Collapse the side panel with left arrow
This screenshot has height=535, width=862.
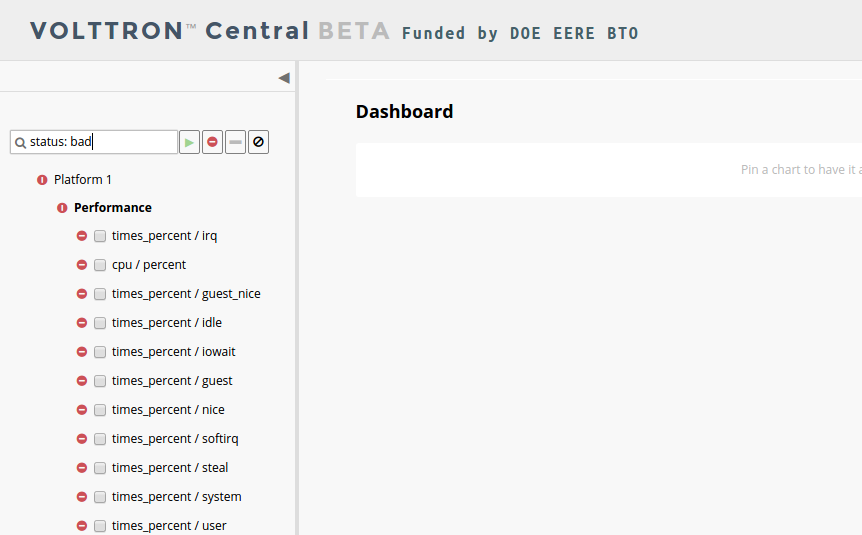coord(284,78)
